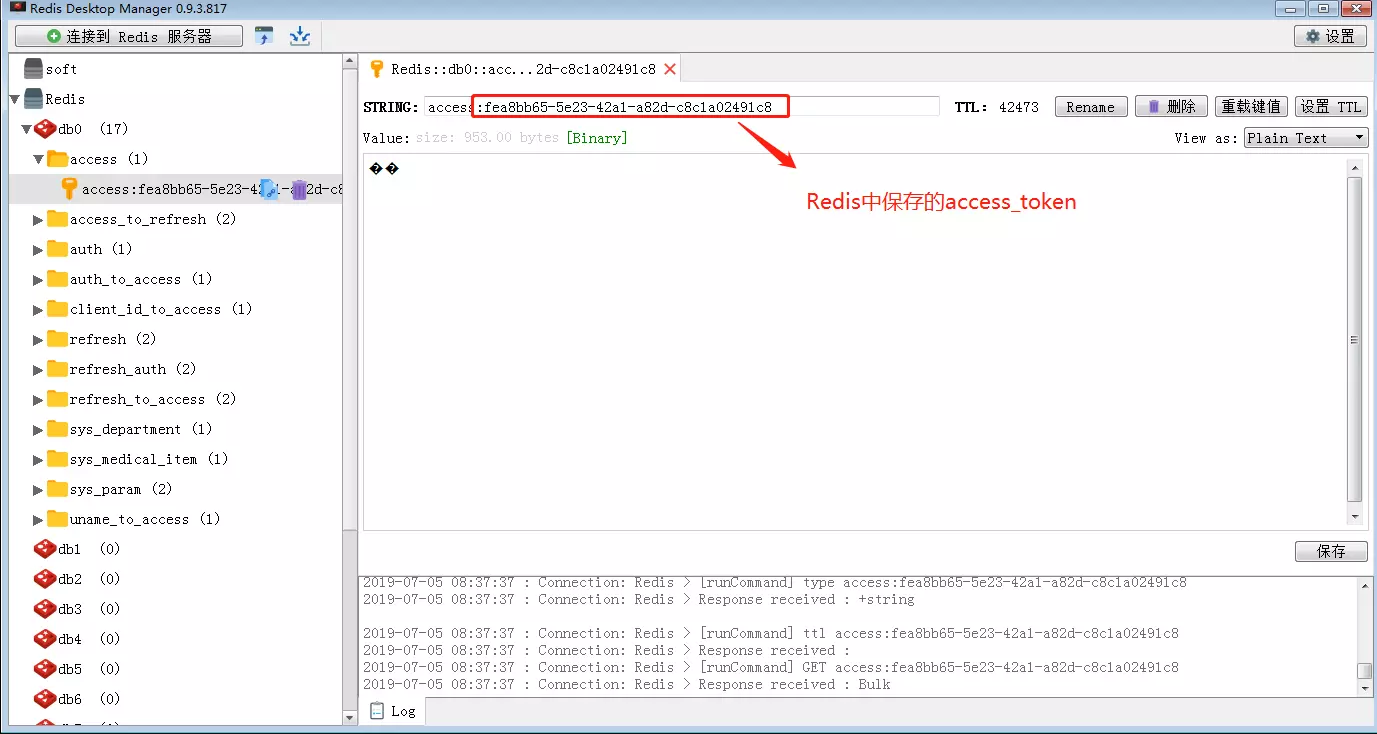Image resolution: width=1377 pixels, height=734 pixels.
Task: Click the value editor scrollbar up arrow
Action: pyautogui.click(x=1355, y=167)
